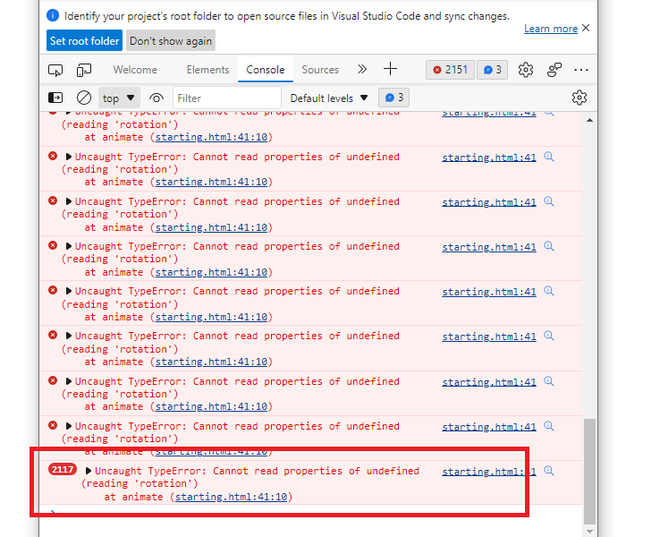Image resolution: width=660 pixels, height=537 pixels.
Task: Switch to the Sources tab
Action: click(x=320, y=70)
